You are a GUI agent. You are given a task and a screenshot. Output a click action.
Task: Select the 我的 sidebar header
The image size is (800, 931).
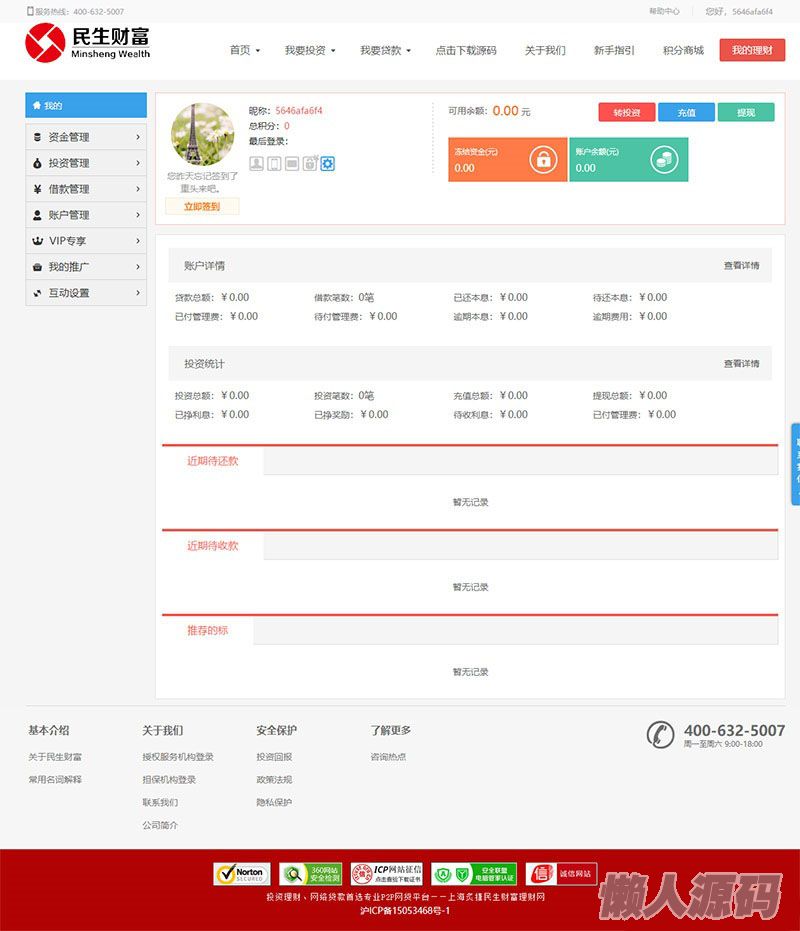86,105
